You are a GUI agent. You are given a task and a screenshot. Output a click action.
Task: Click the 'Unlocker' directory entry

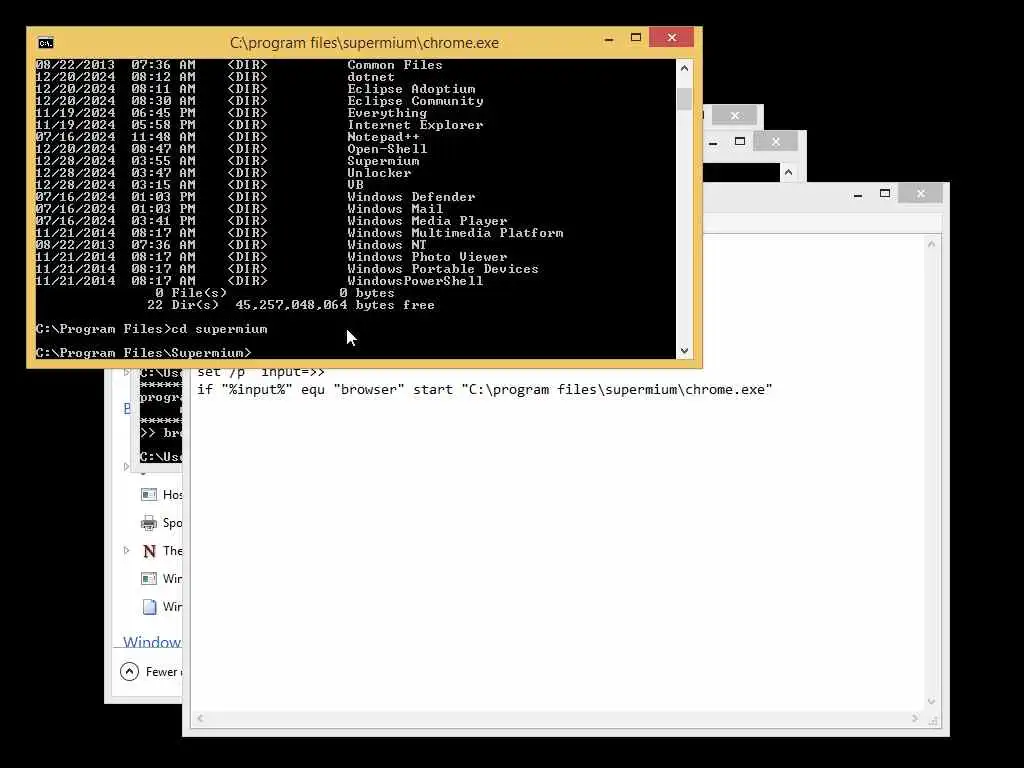coord(379,173)
